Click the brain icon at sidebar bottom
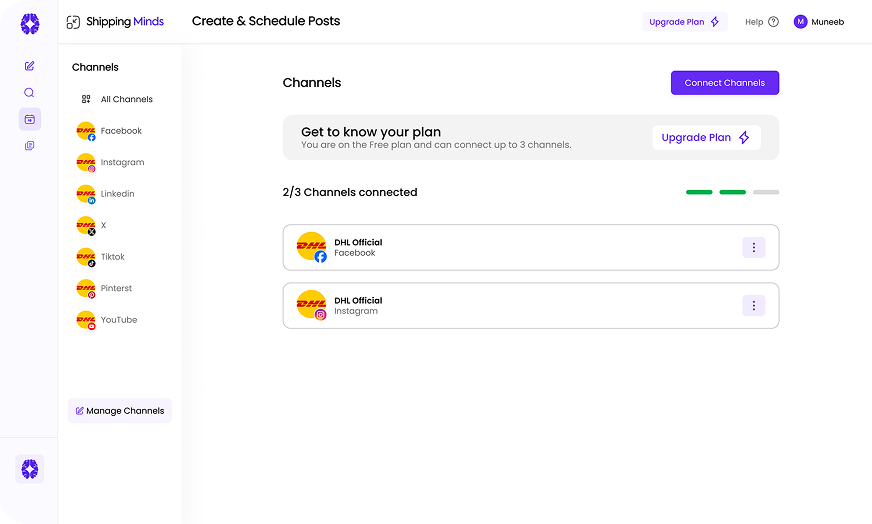 pos(30,468)
